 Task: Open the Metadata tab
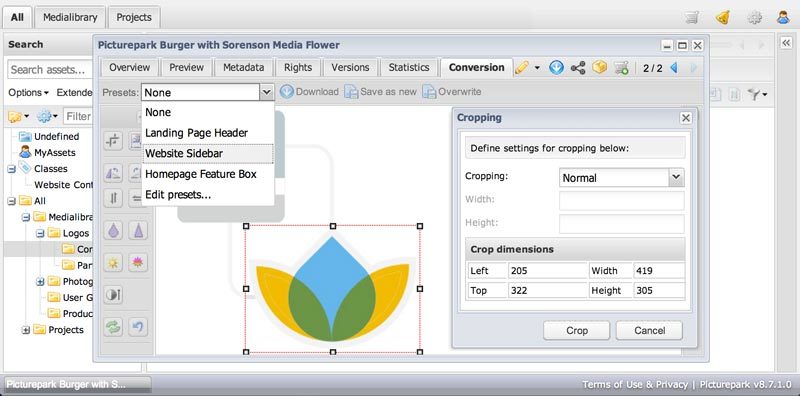(243, 67)
